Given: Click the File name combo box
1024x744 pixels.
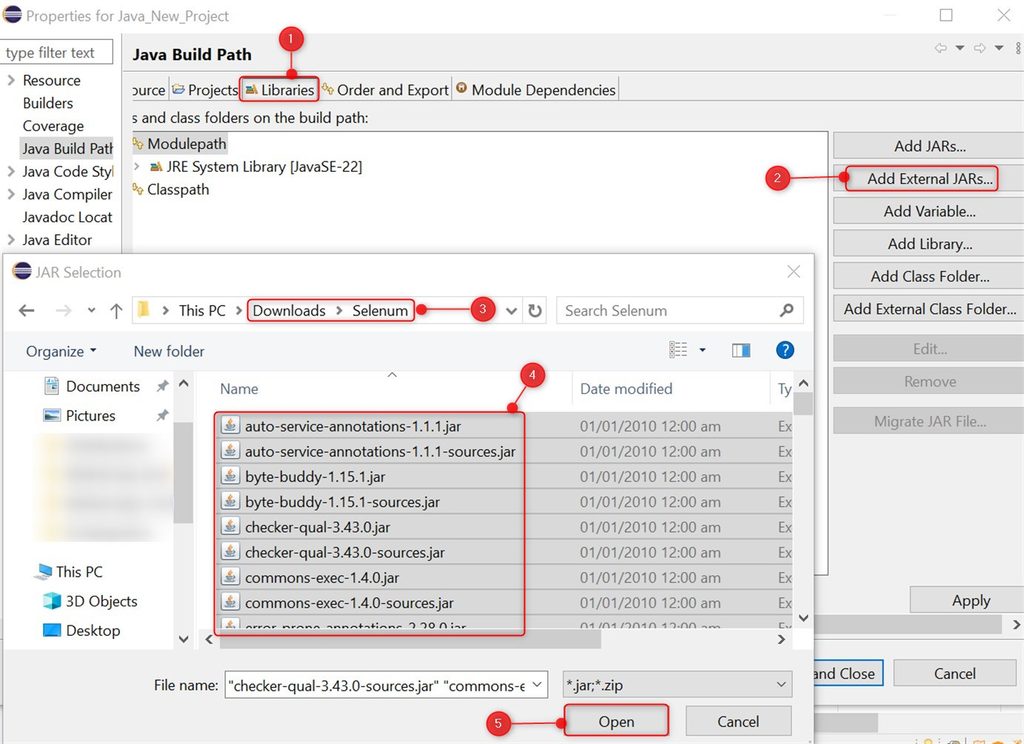Looking at the screenshot, I should (x=386, y=685).
